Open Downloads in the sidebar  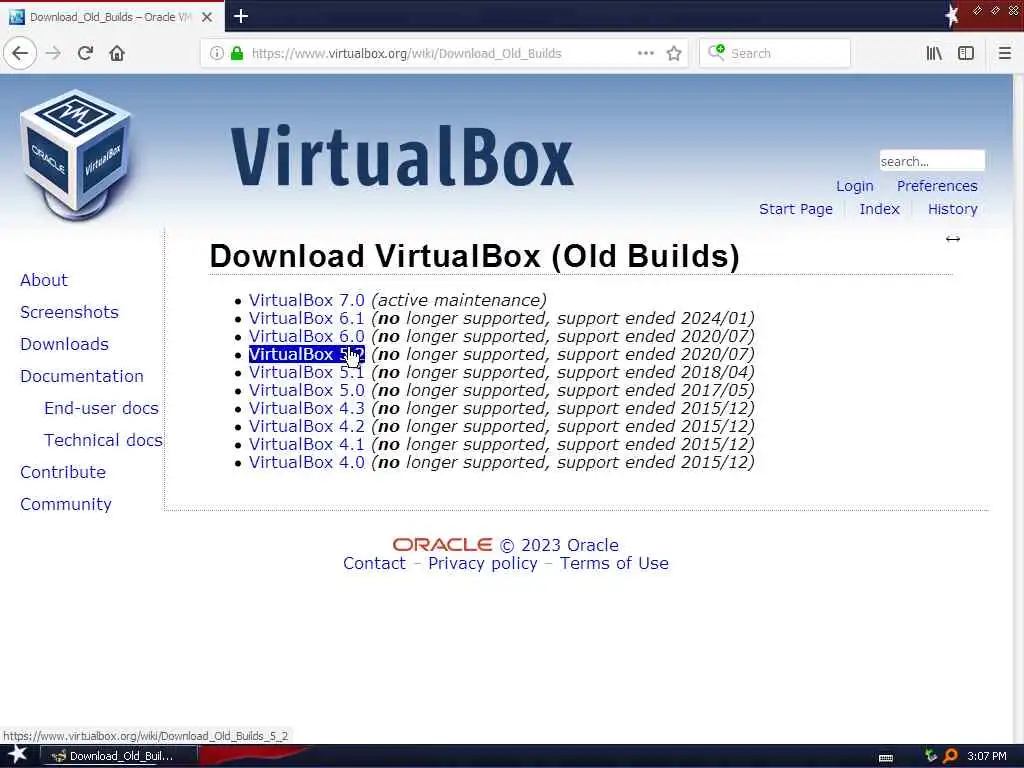click(x=64, y=344)
